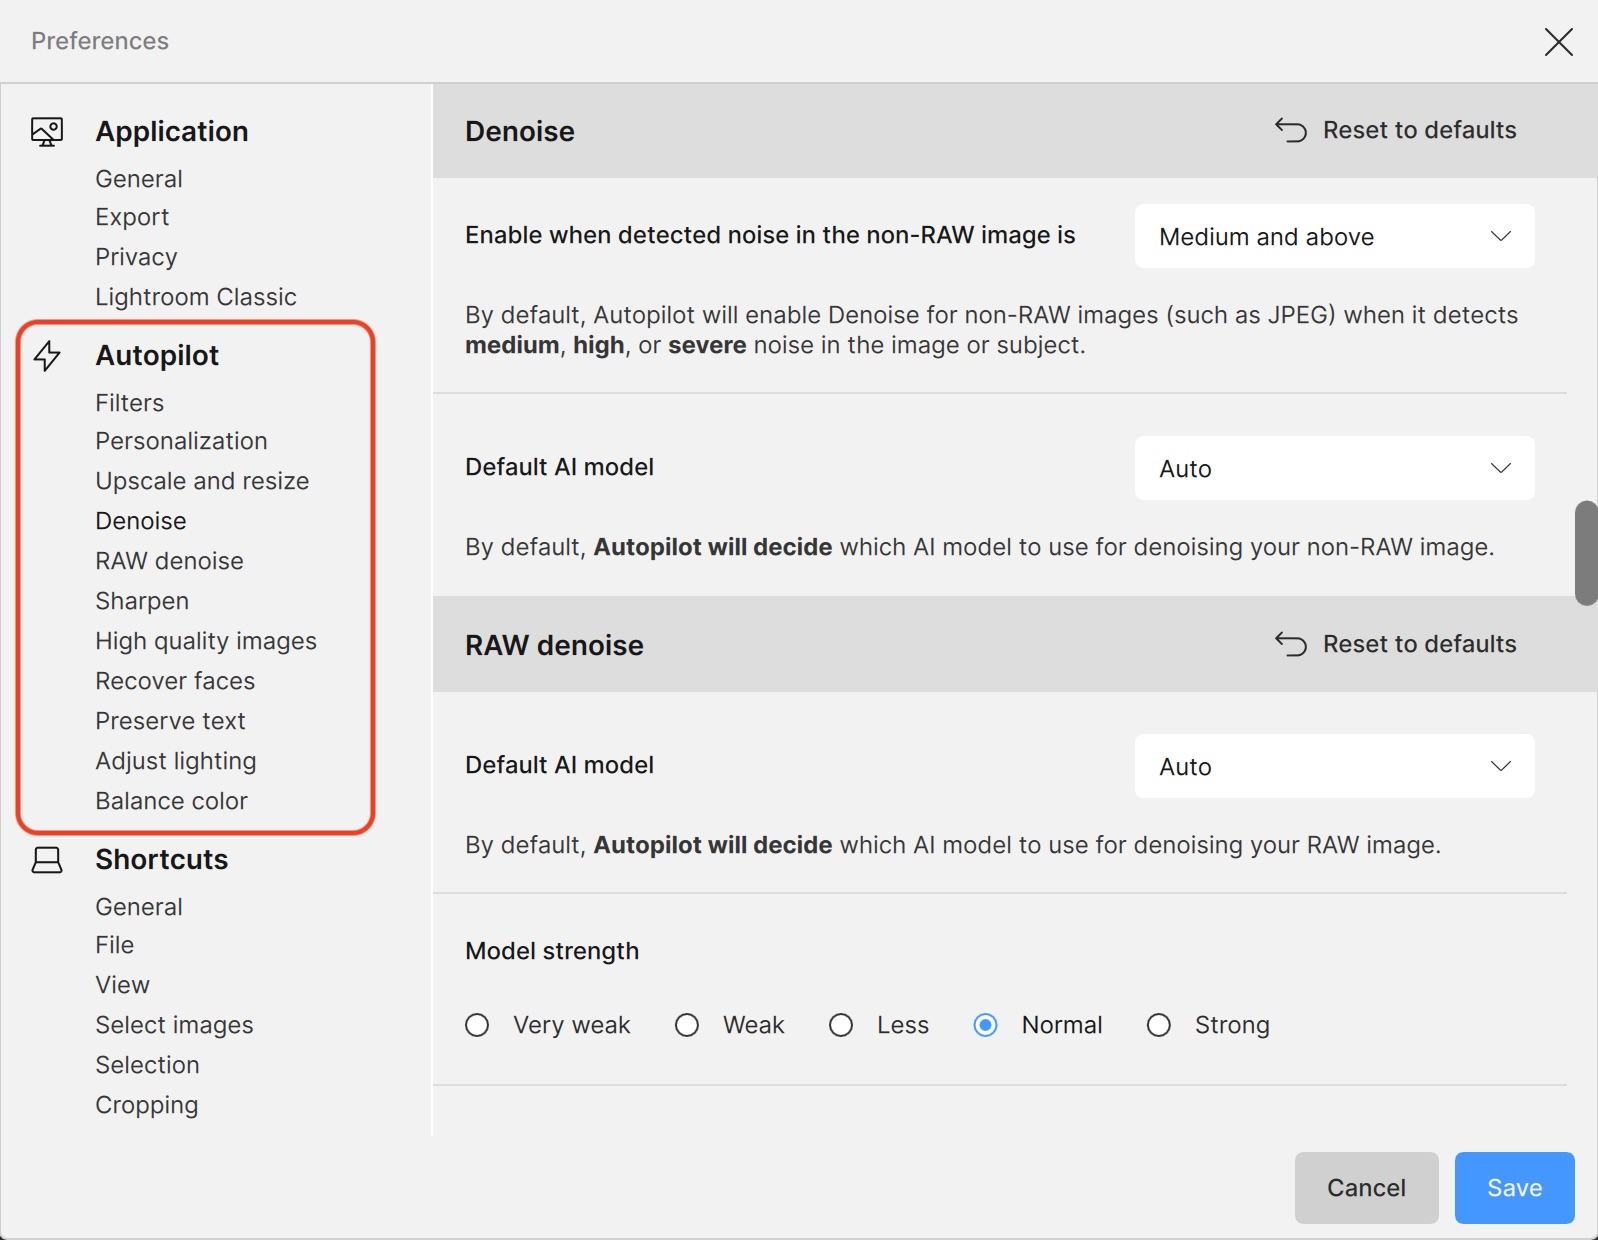The image size is (1598, 1240).
Task: Click the Autopilot lightning bolt icon
Action: click(47, 356)
